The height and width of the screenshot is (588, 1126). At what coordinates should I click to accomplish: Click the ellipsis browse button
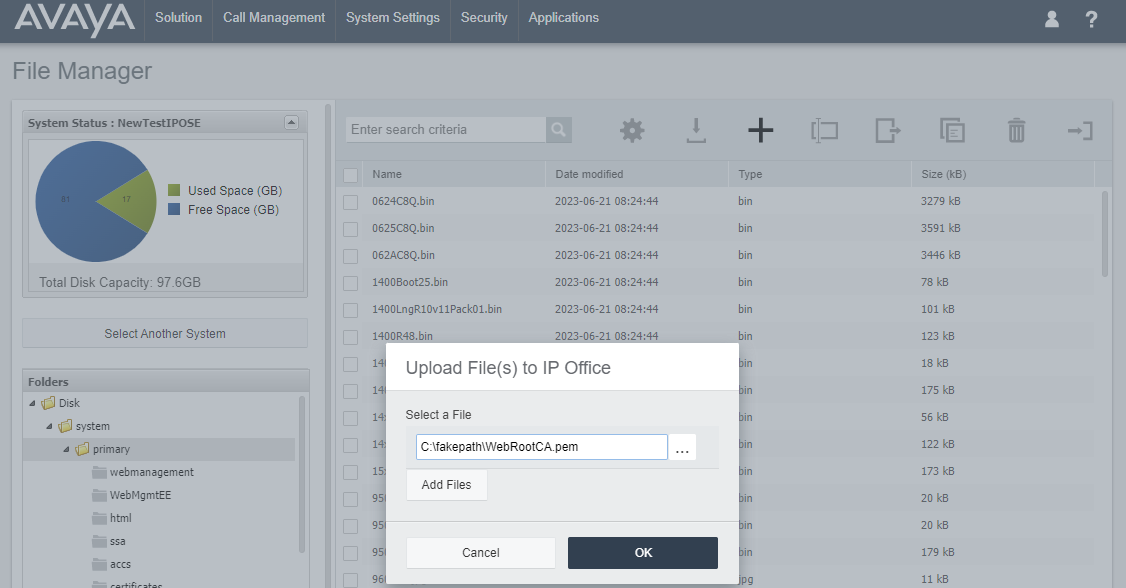click(682, 447)
